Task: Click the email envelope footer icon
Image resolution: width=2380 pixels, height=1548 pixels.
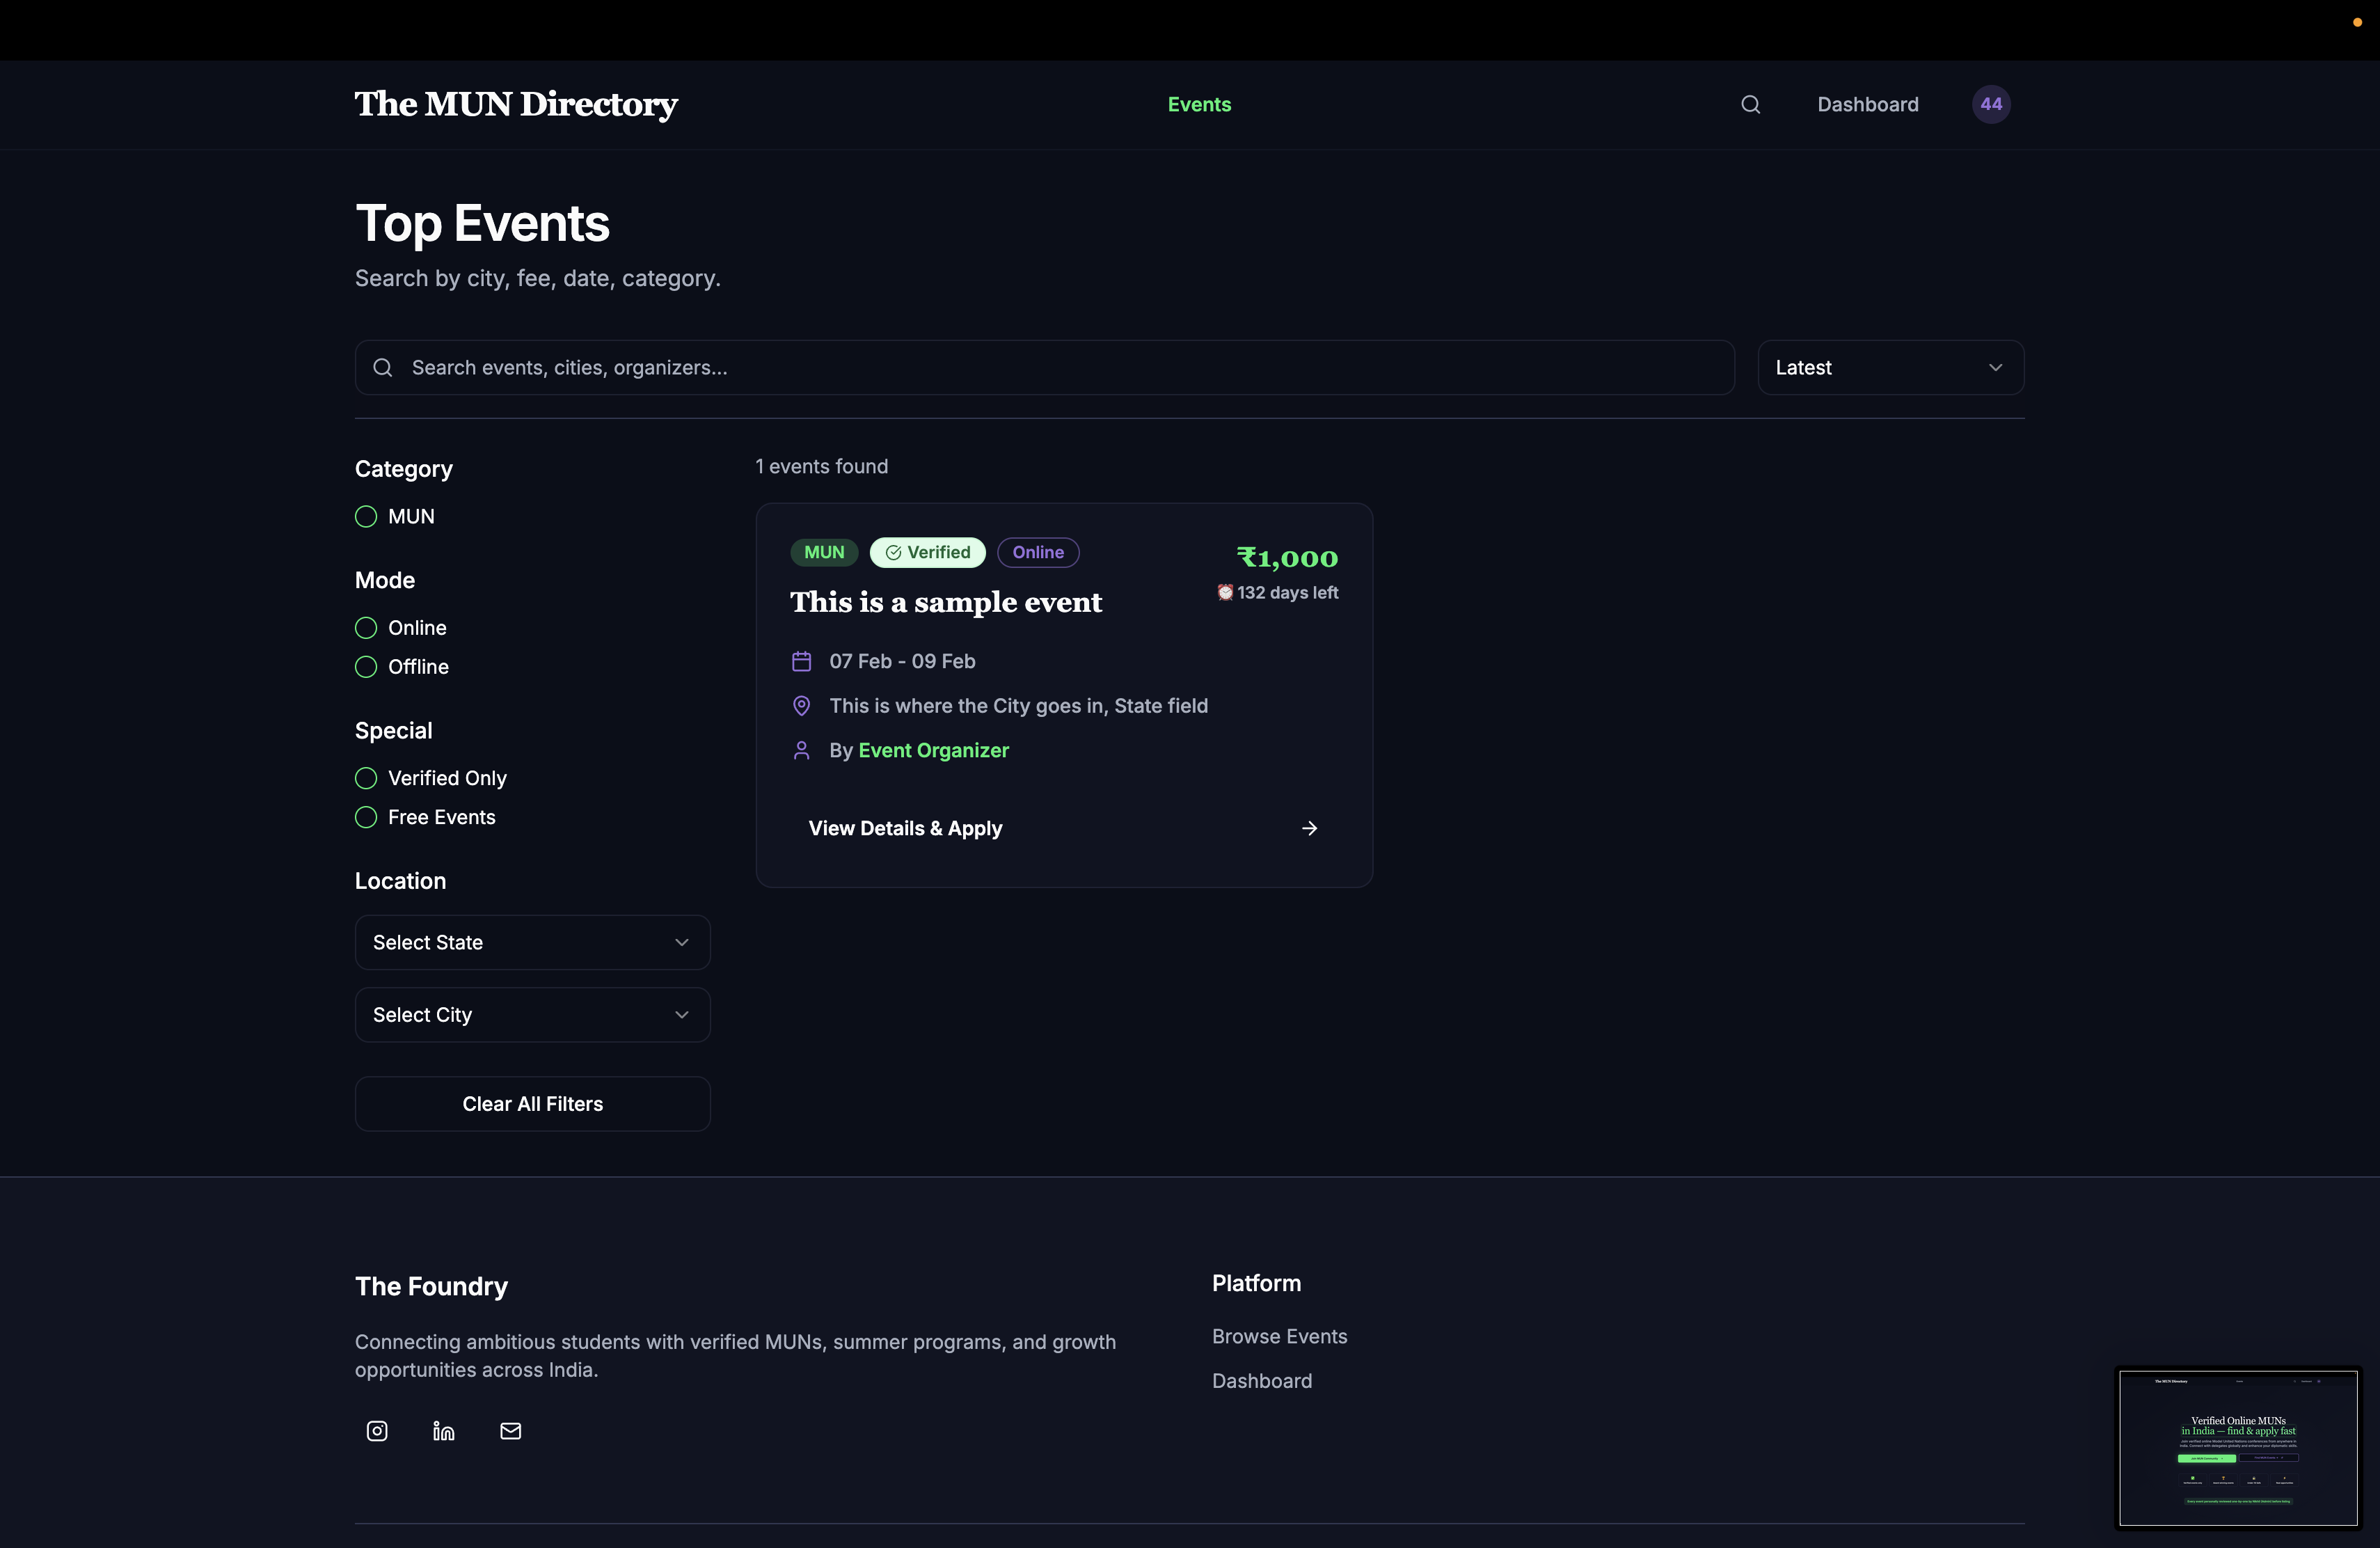Action: (x=510, y=1431)
